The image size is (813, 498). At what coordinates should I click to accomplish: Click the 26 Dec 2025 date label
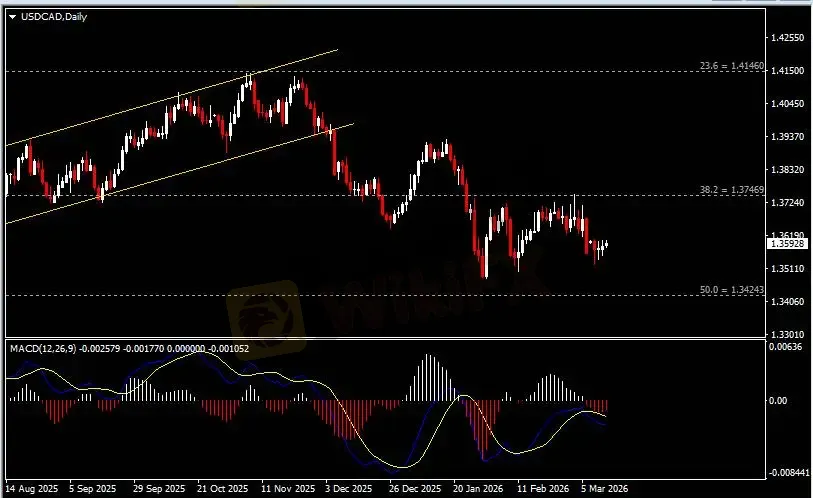click(x=412, y=489)
